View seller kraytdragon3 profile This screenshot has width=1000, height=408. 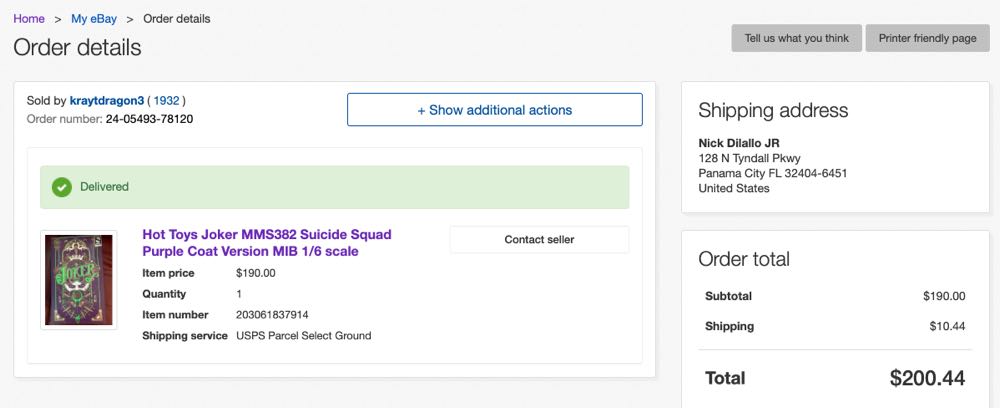tap(107, 101)
